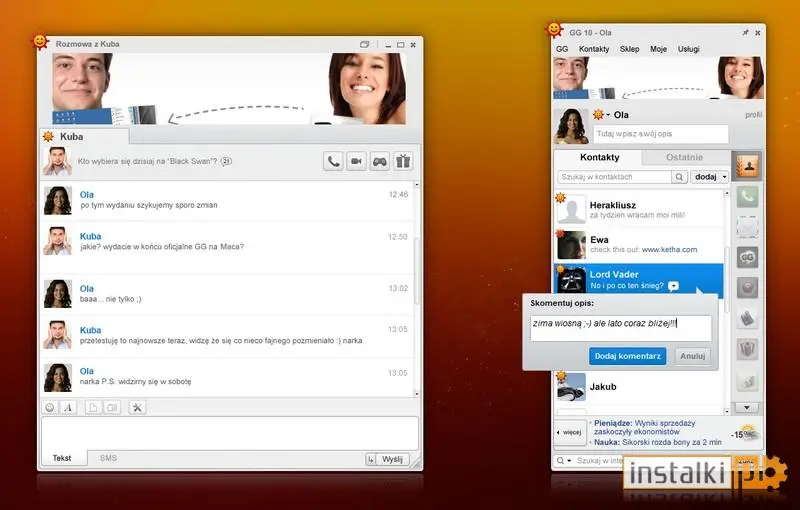Click the comment text box in popup
The height and width of the screenshot is (510, 800).
pos(621,328)
